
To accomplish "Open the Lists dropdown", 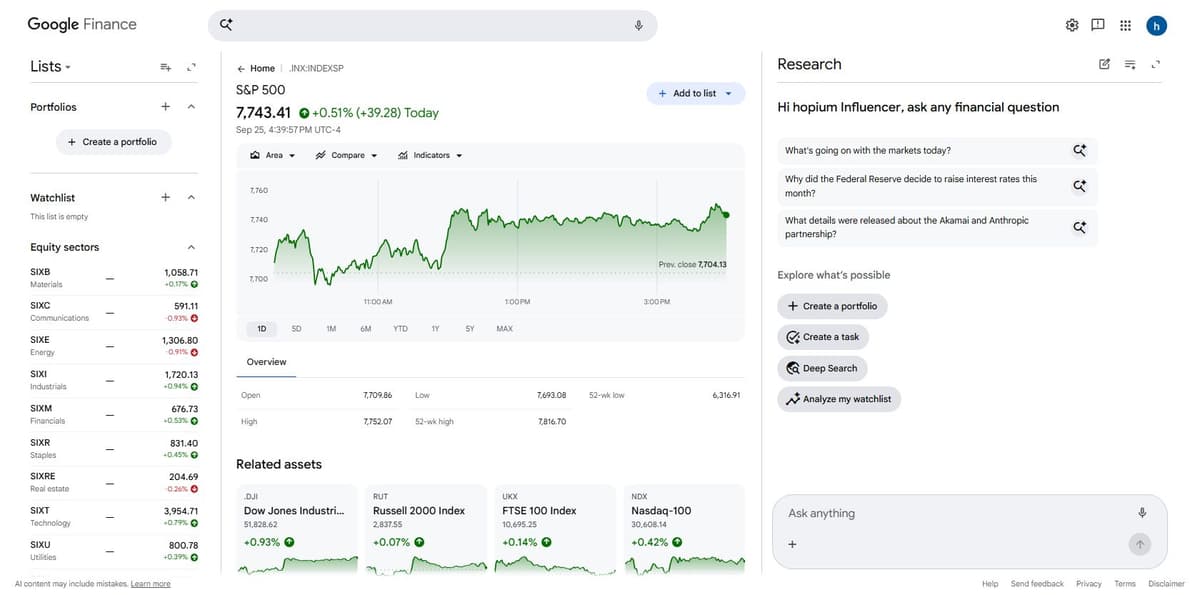I will [51, 66].
